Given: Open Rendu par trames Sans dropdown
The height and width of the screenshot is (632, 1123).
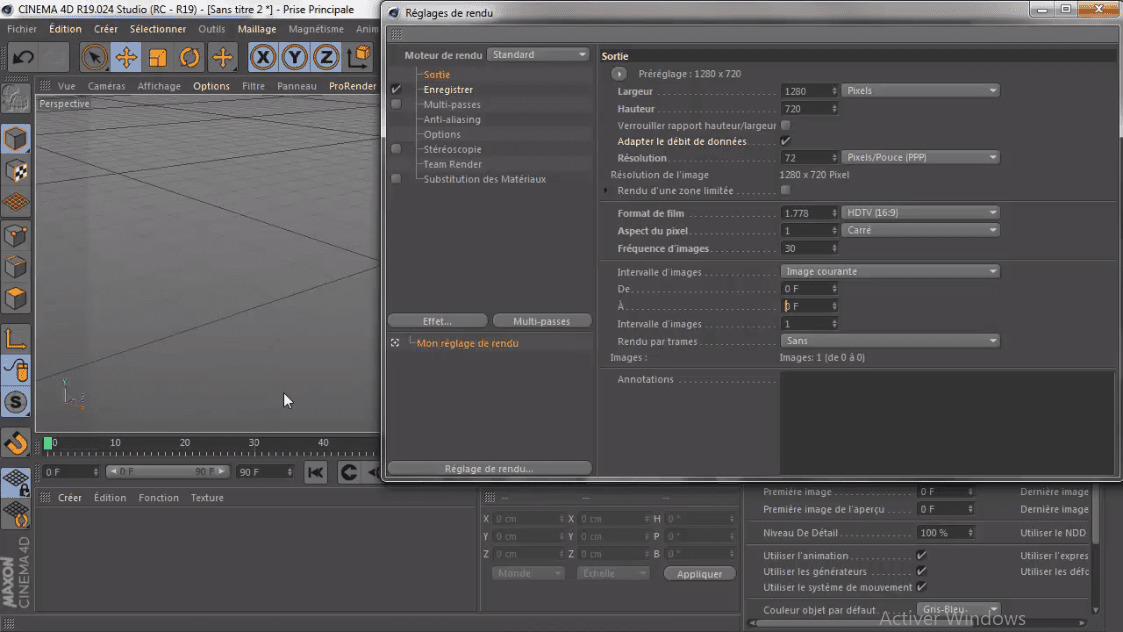Looking at the screenshot, I should [890, 341].
